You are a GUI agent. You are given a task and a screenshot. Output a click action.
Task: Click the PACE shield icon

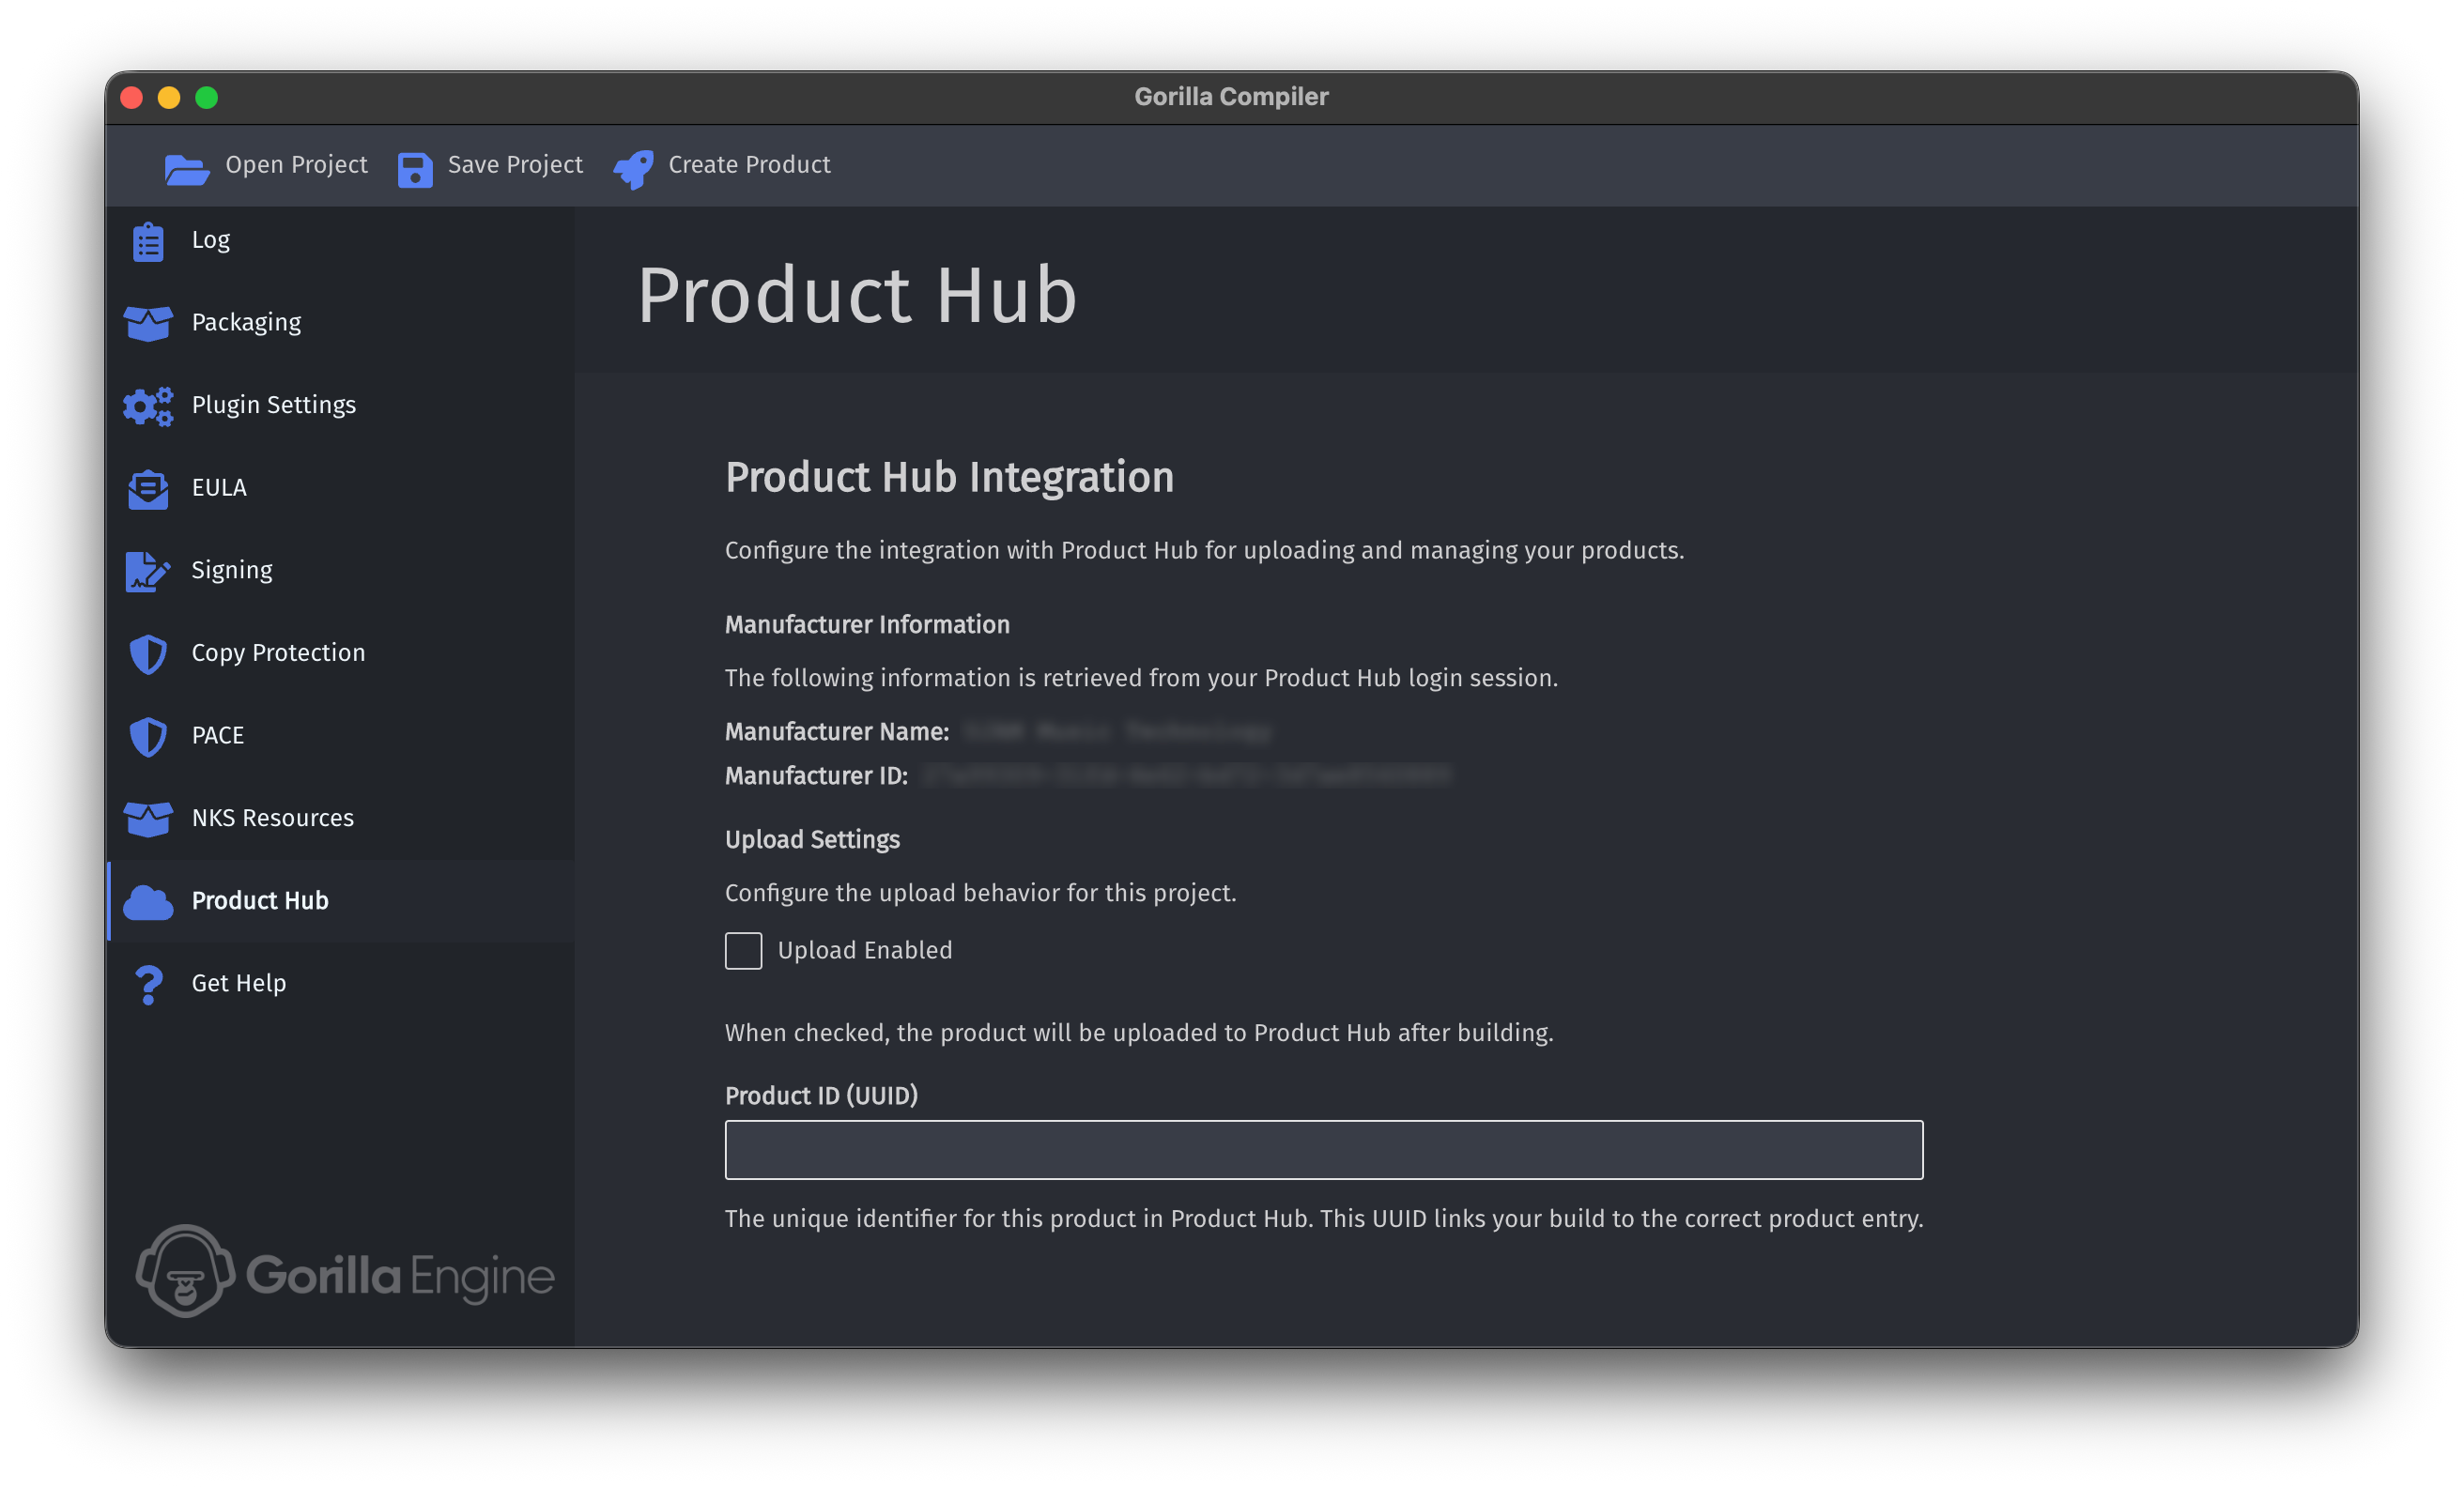pyautogui.click(x=148, y=736)
